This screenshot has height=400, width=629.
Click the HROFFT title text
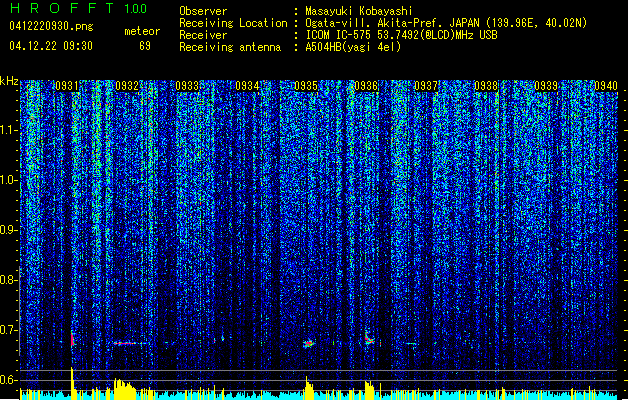pos(62,8)
